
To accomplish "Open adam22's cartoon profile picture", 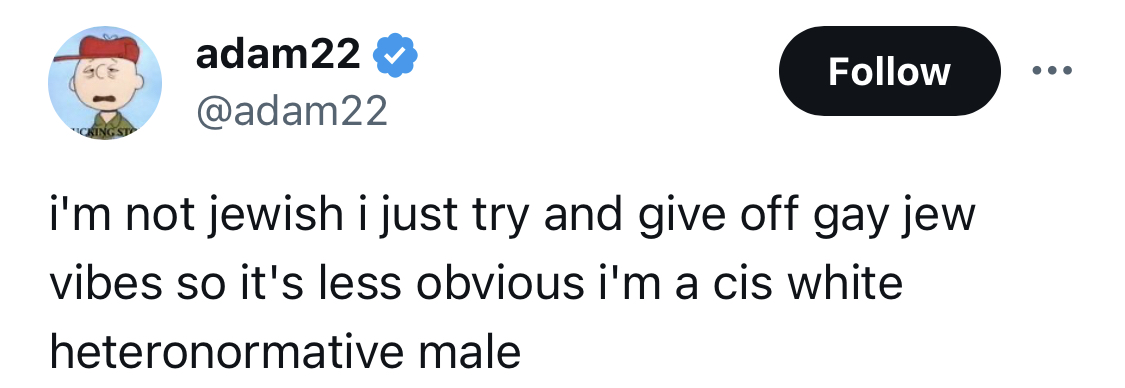I will [105, 83].
